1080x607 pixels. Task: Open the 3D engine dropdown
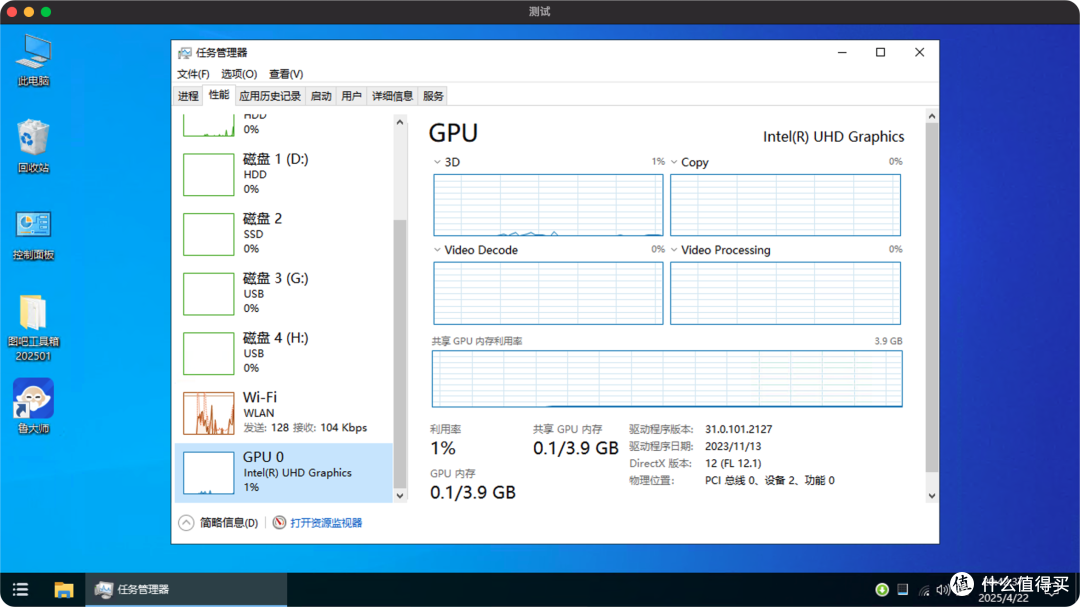437,163
